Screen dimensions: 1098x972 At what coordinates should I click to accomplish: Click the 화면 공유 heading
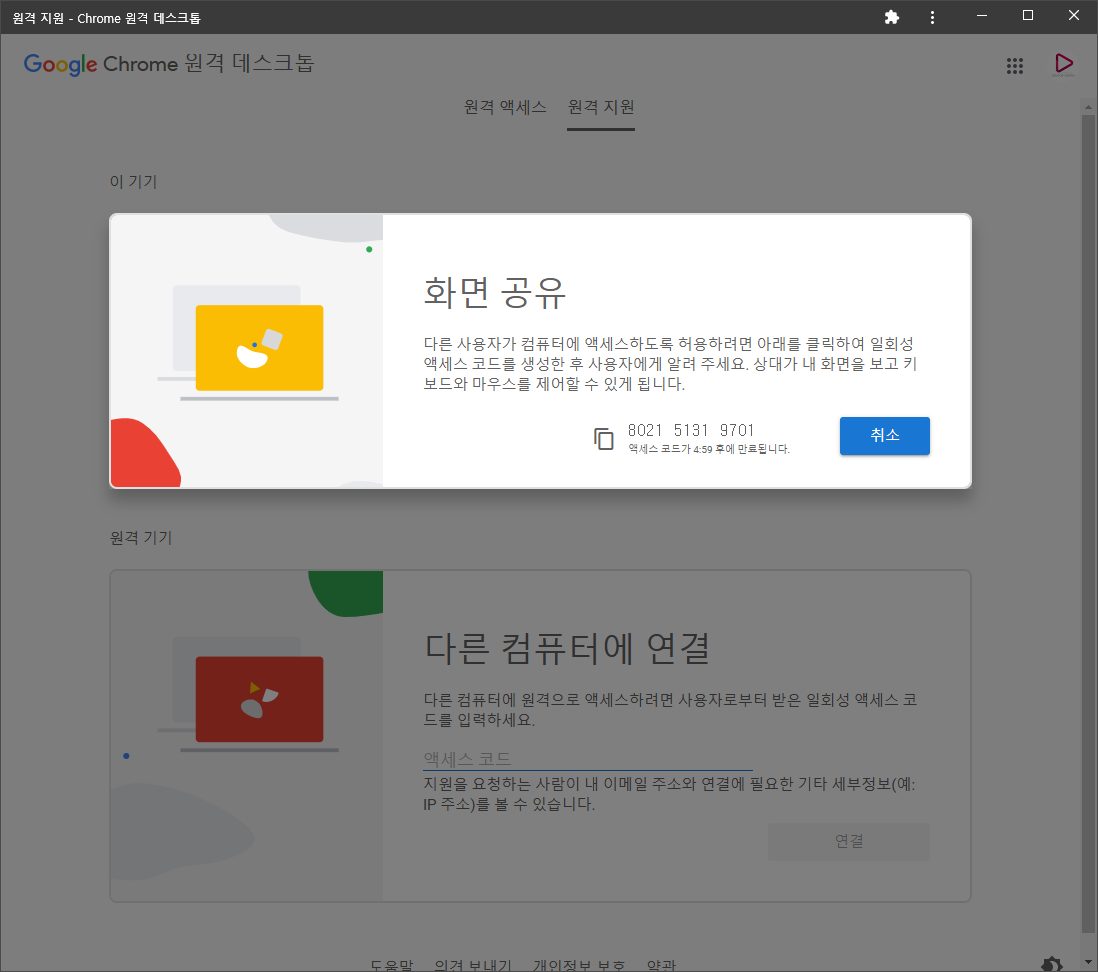[x=494, y=292]
